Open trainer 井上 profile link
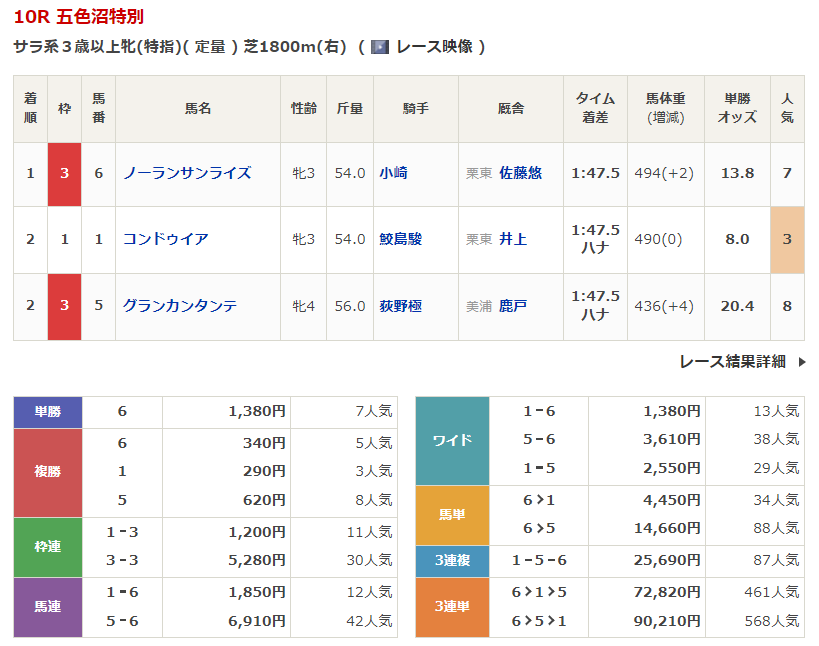The height and width of the screenshot is (646, 819). click(513, 239)
